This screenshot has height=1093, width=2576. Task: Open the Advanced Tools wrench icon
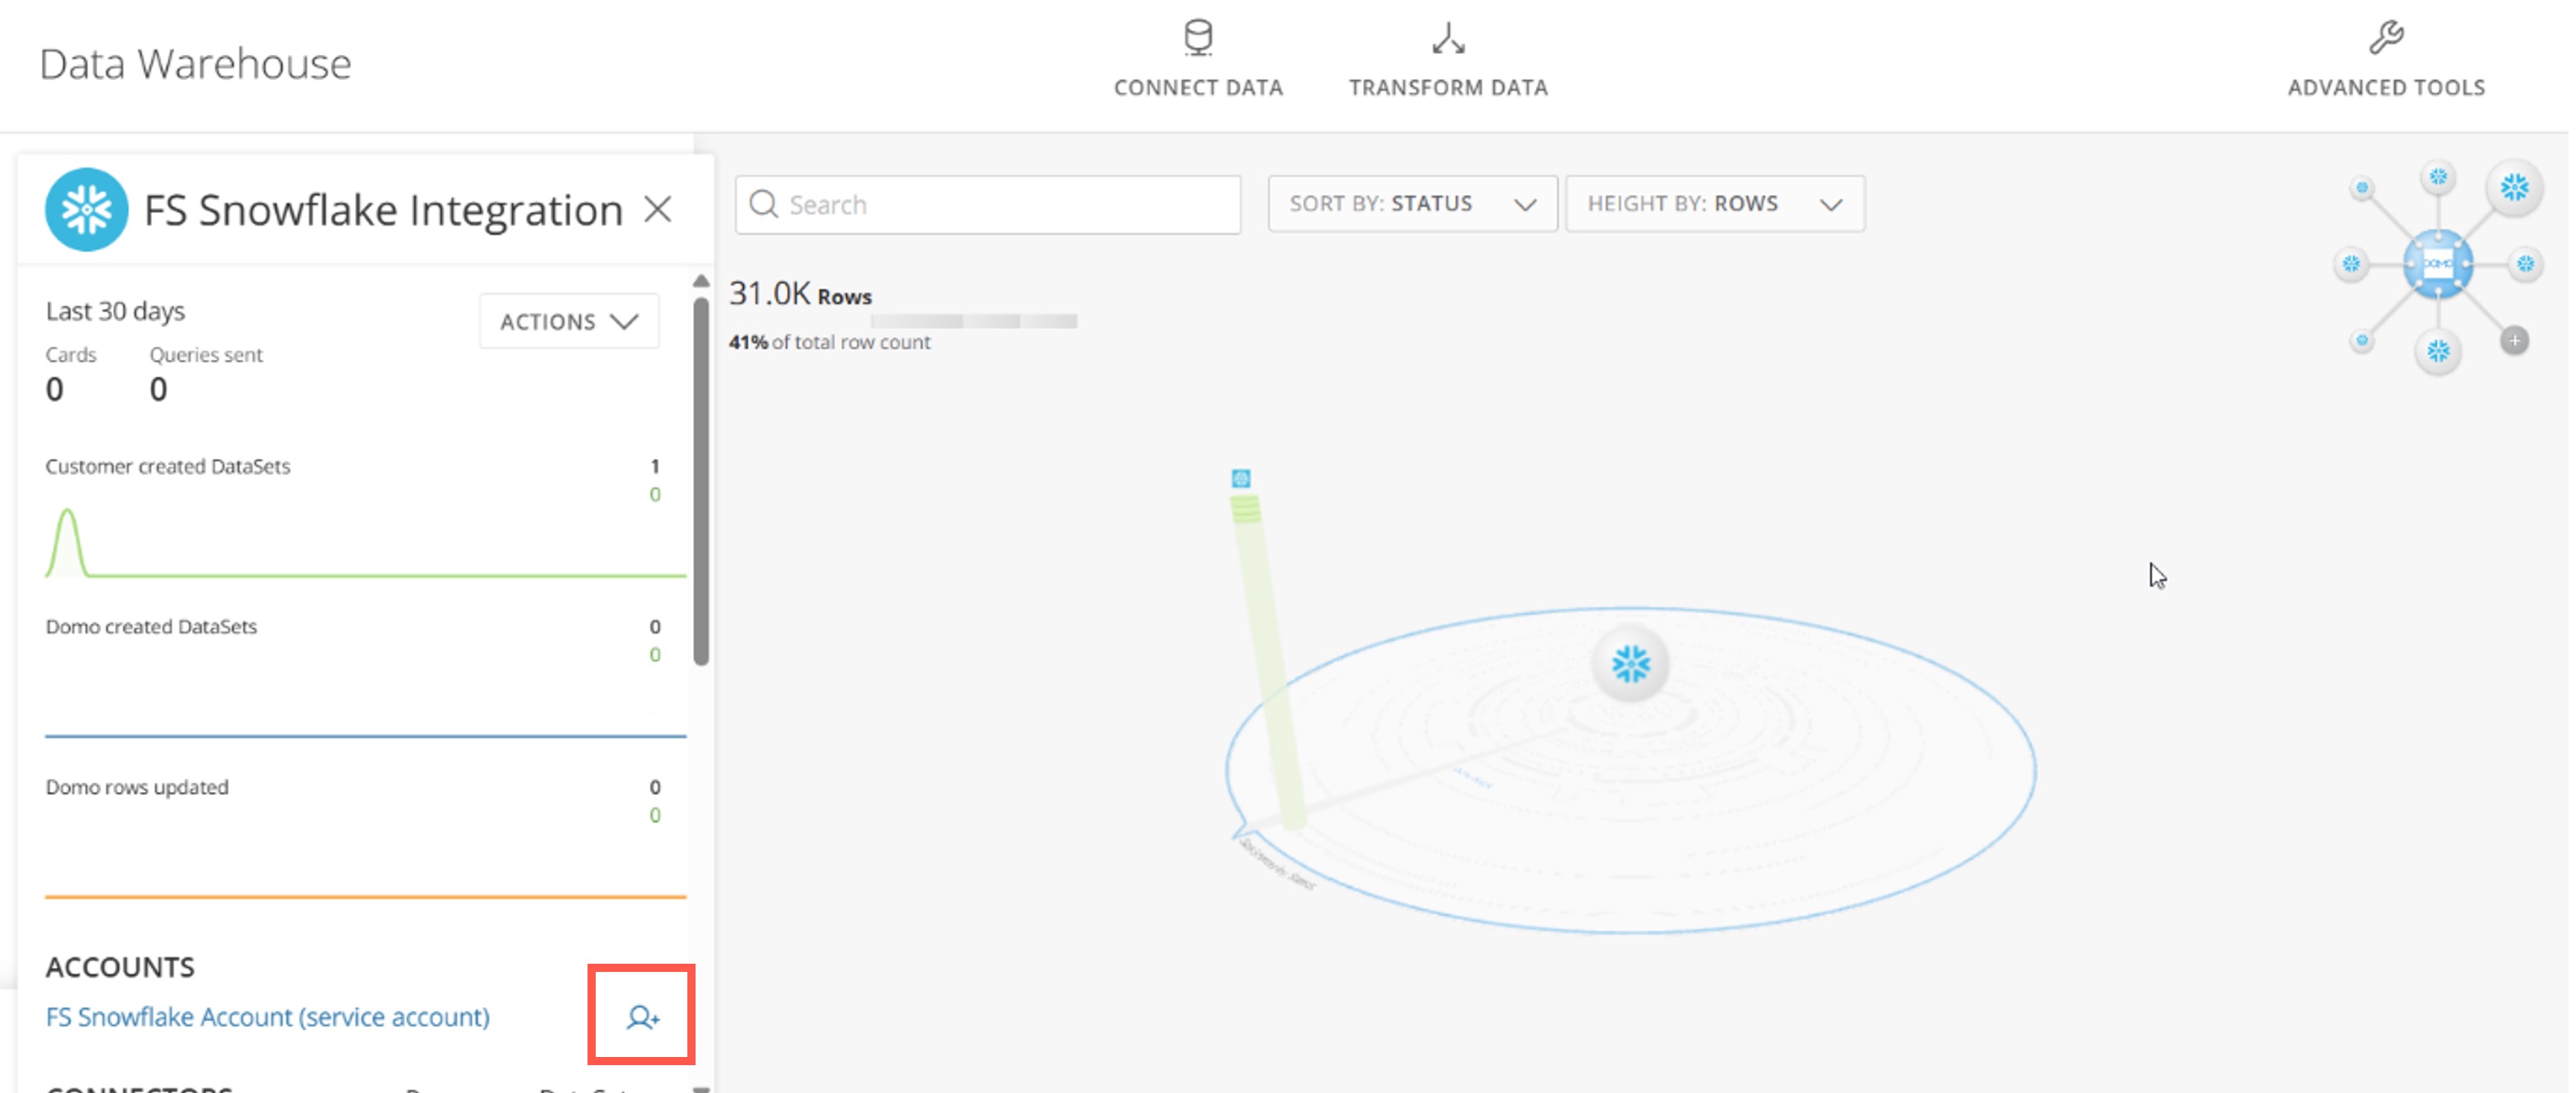point(2386,38)
